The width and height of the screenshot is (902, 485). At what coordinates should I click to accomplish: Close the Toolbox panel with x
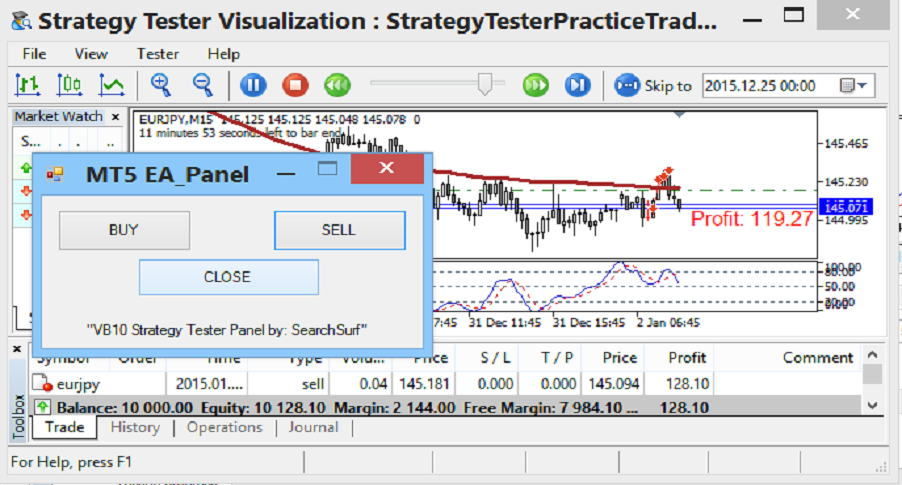pyautogui.click(x=17, y=349)
